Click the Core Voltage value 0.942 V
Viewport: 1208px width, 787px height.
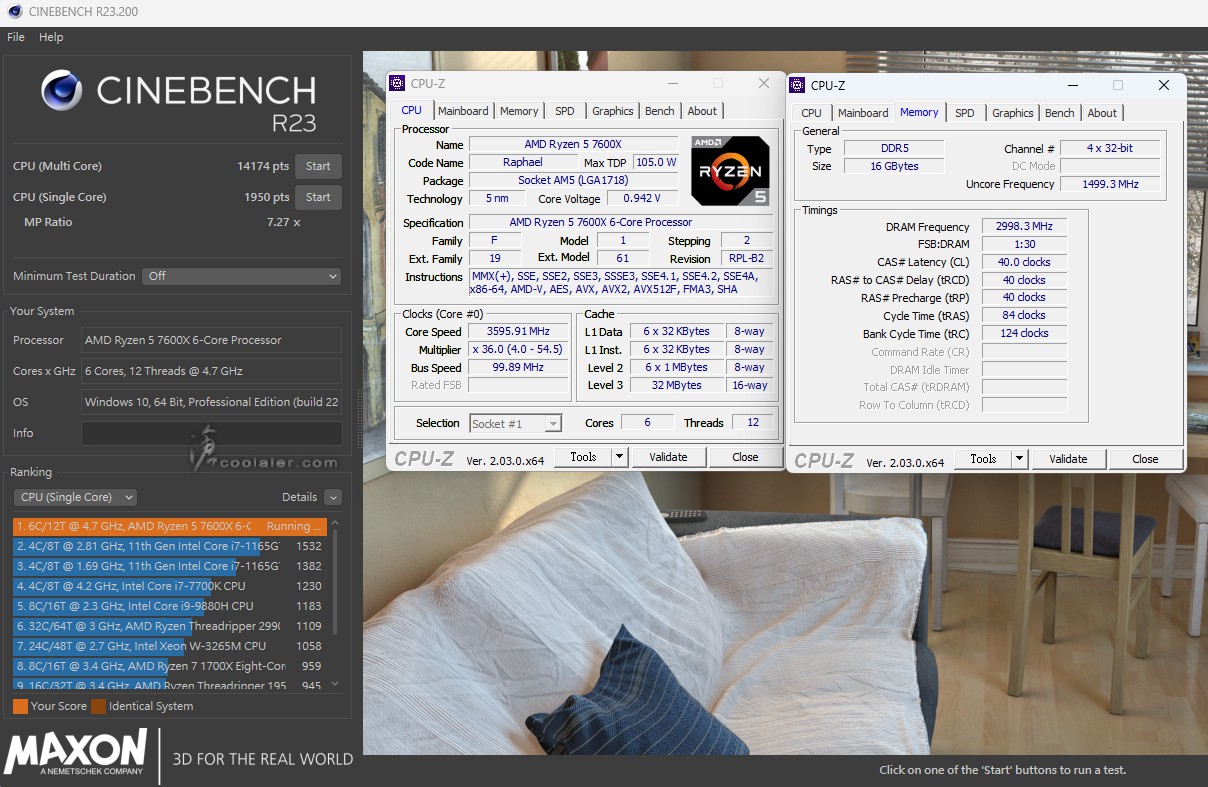642,198
